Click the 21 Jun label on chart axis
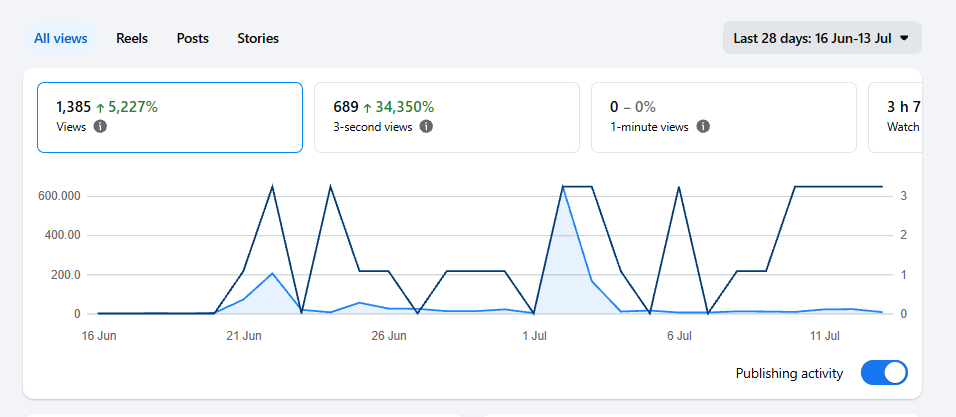Viewport: 956px width, 417px height. [x=244, y=336]
